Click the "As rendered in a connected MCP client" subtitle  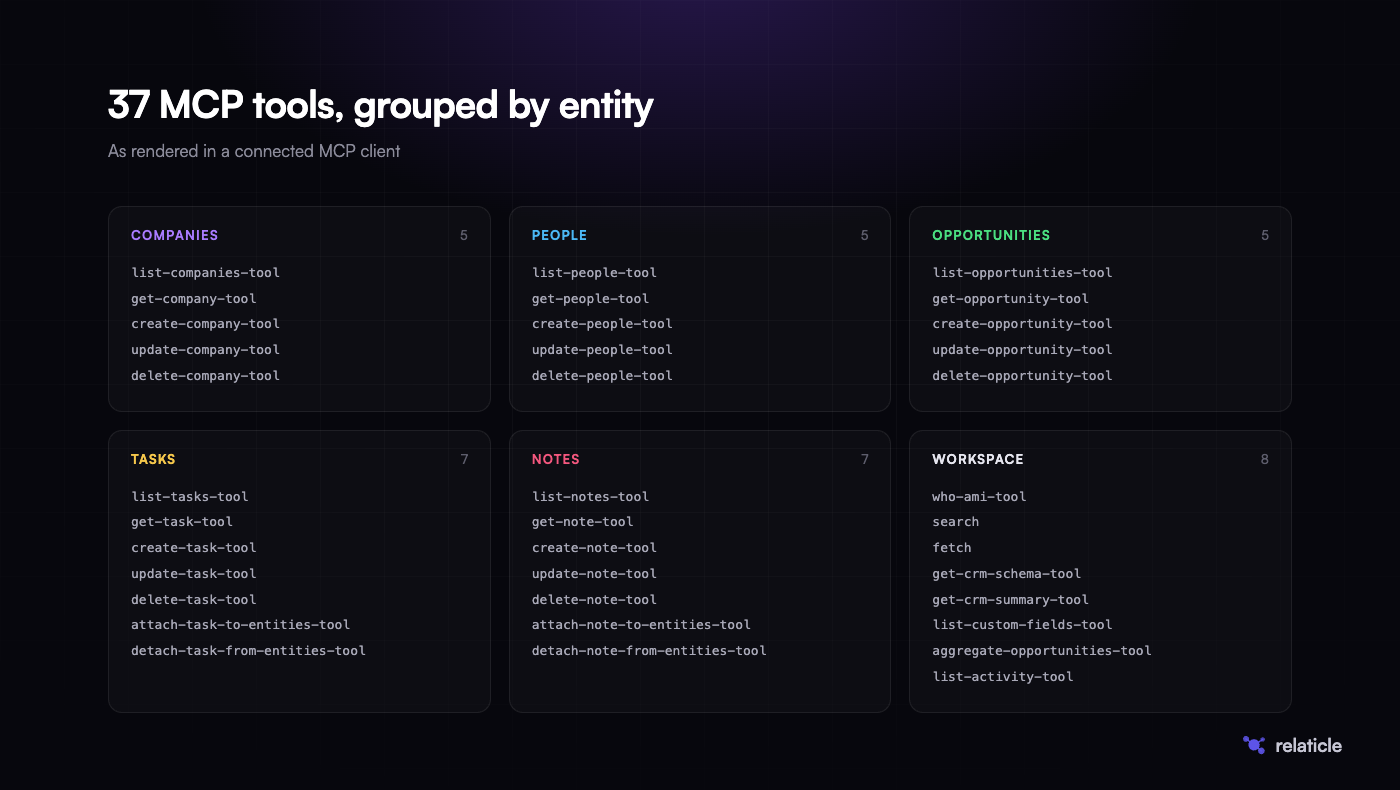[x=254, y=152]
